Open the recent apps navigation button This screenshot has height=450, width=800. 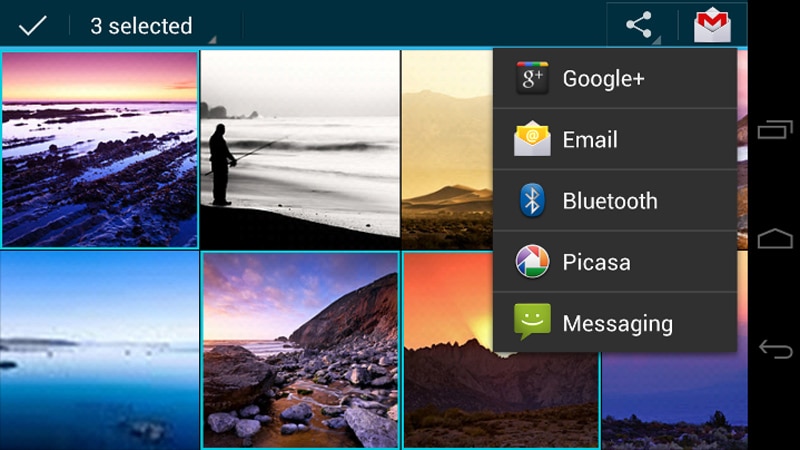(775, 130)
